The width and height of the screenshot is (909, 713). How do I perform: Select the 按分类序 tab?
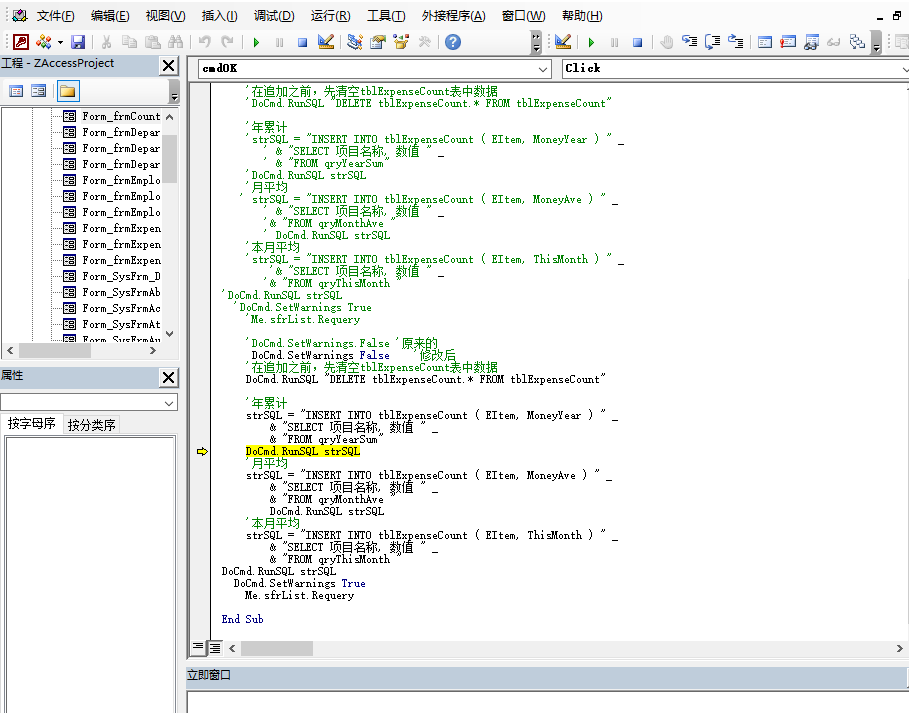click(x=92, y=425)
